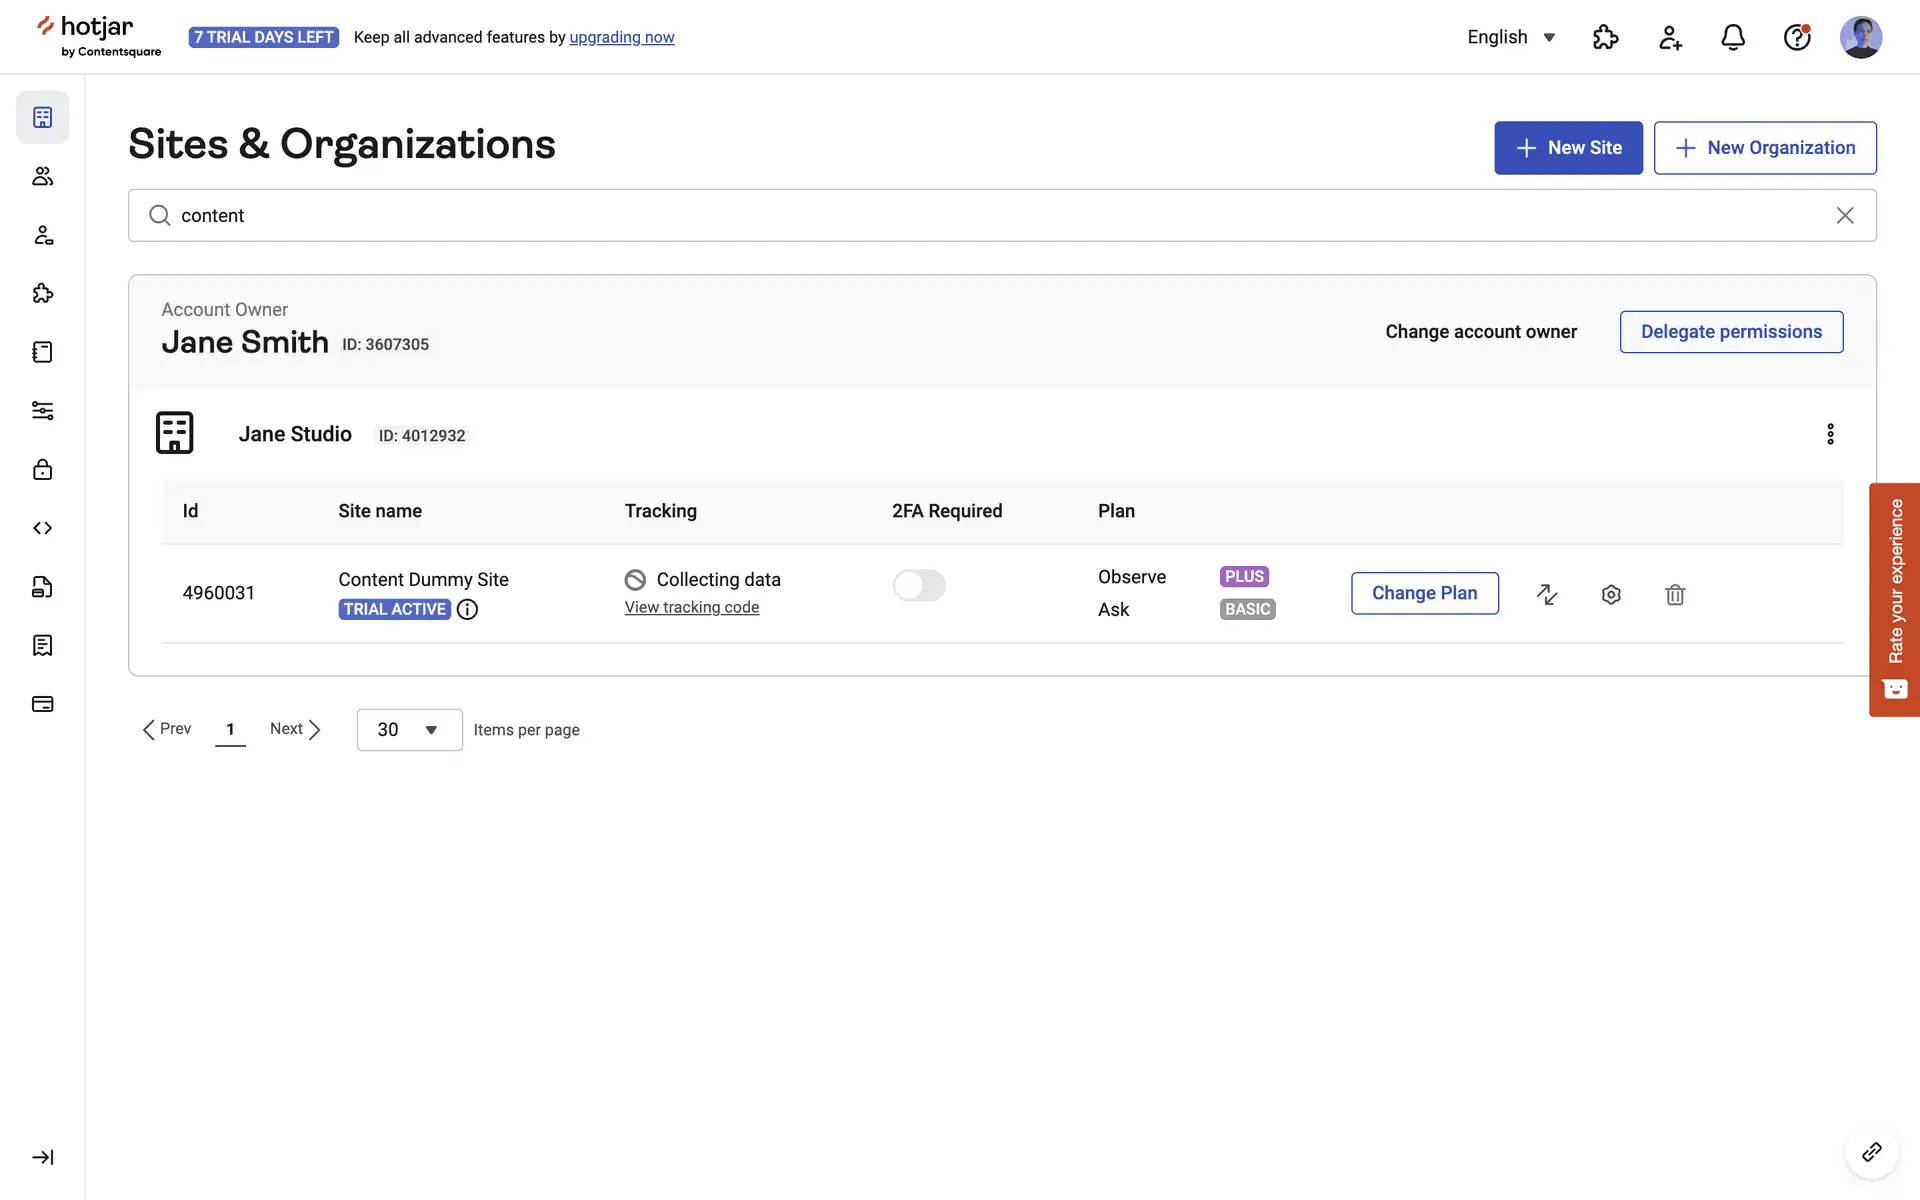Image resolution: width=1920 pixels, height=1200 pixels.
Task: Clear the search field with the X
Action: click(x=1845, y=216)
